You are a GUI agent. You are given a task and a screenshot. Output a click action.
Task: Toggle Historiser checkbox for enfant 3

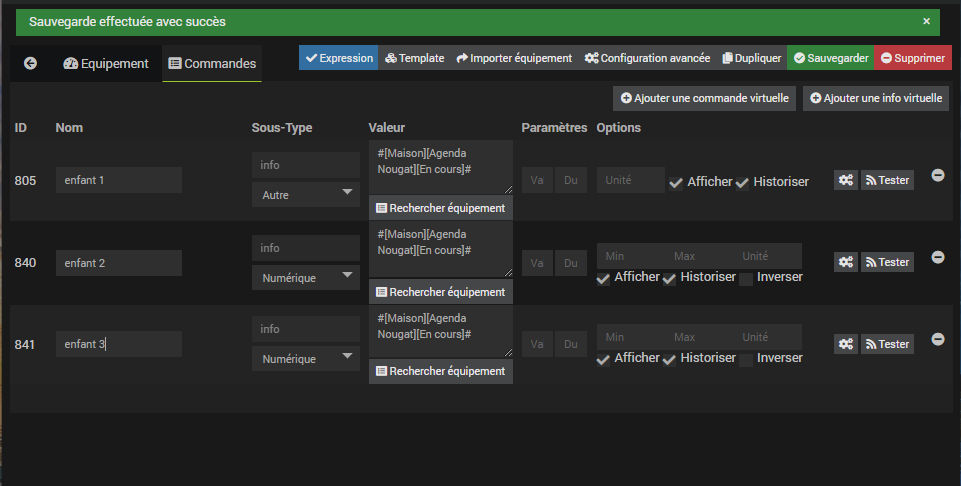point(669,360)
